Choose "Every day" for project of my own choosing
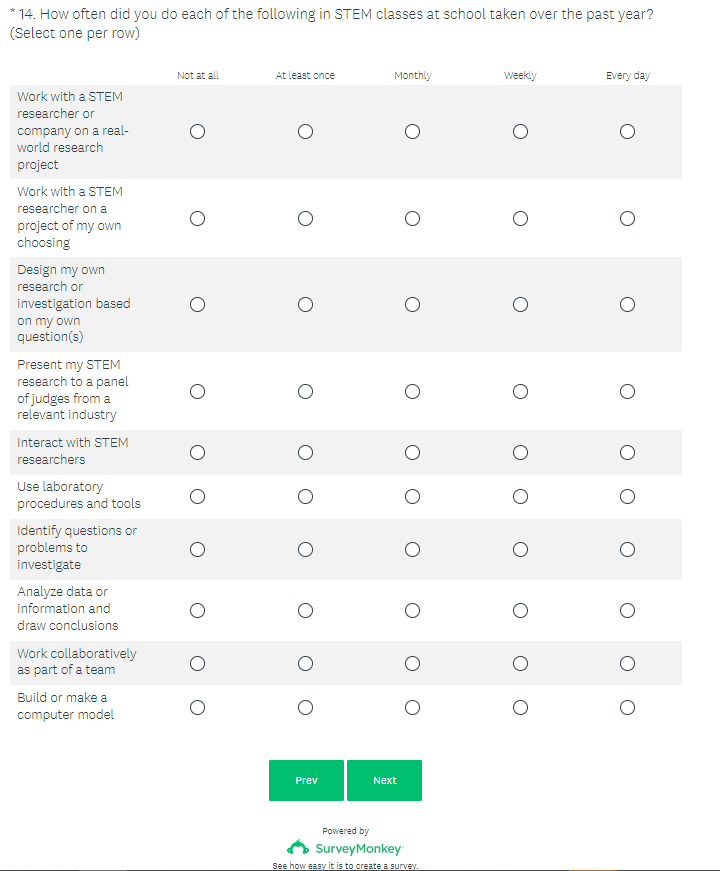This screenshot has height=871, width=720. (627, 218)
